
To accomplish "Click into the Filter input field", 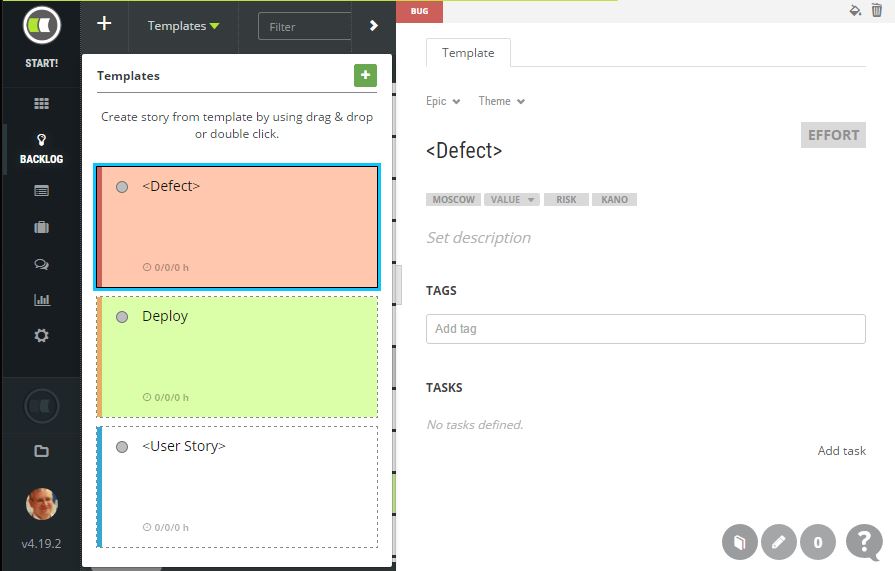I will [305, 26].
